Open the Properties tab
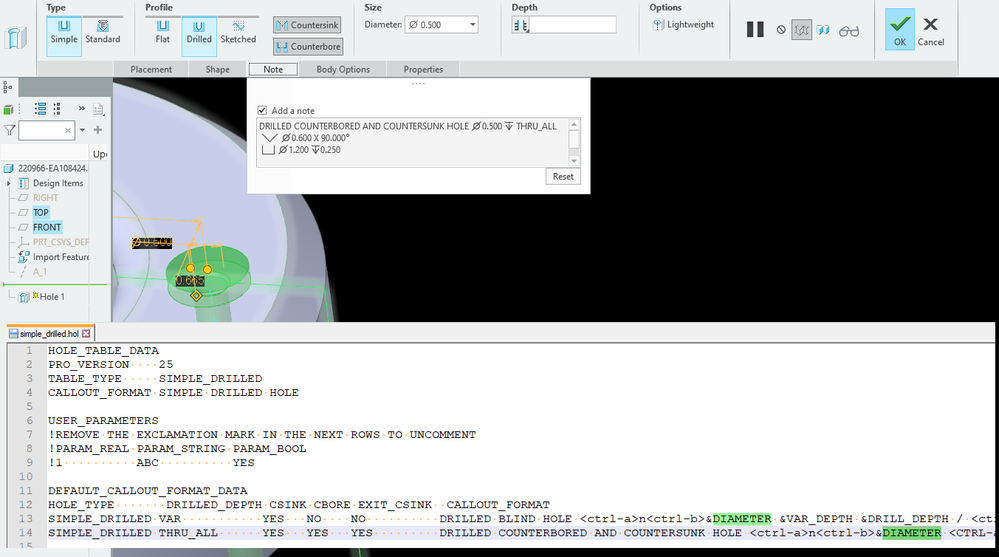The image size is (999, 557). point(423,69)
